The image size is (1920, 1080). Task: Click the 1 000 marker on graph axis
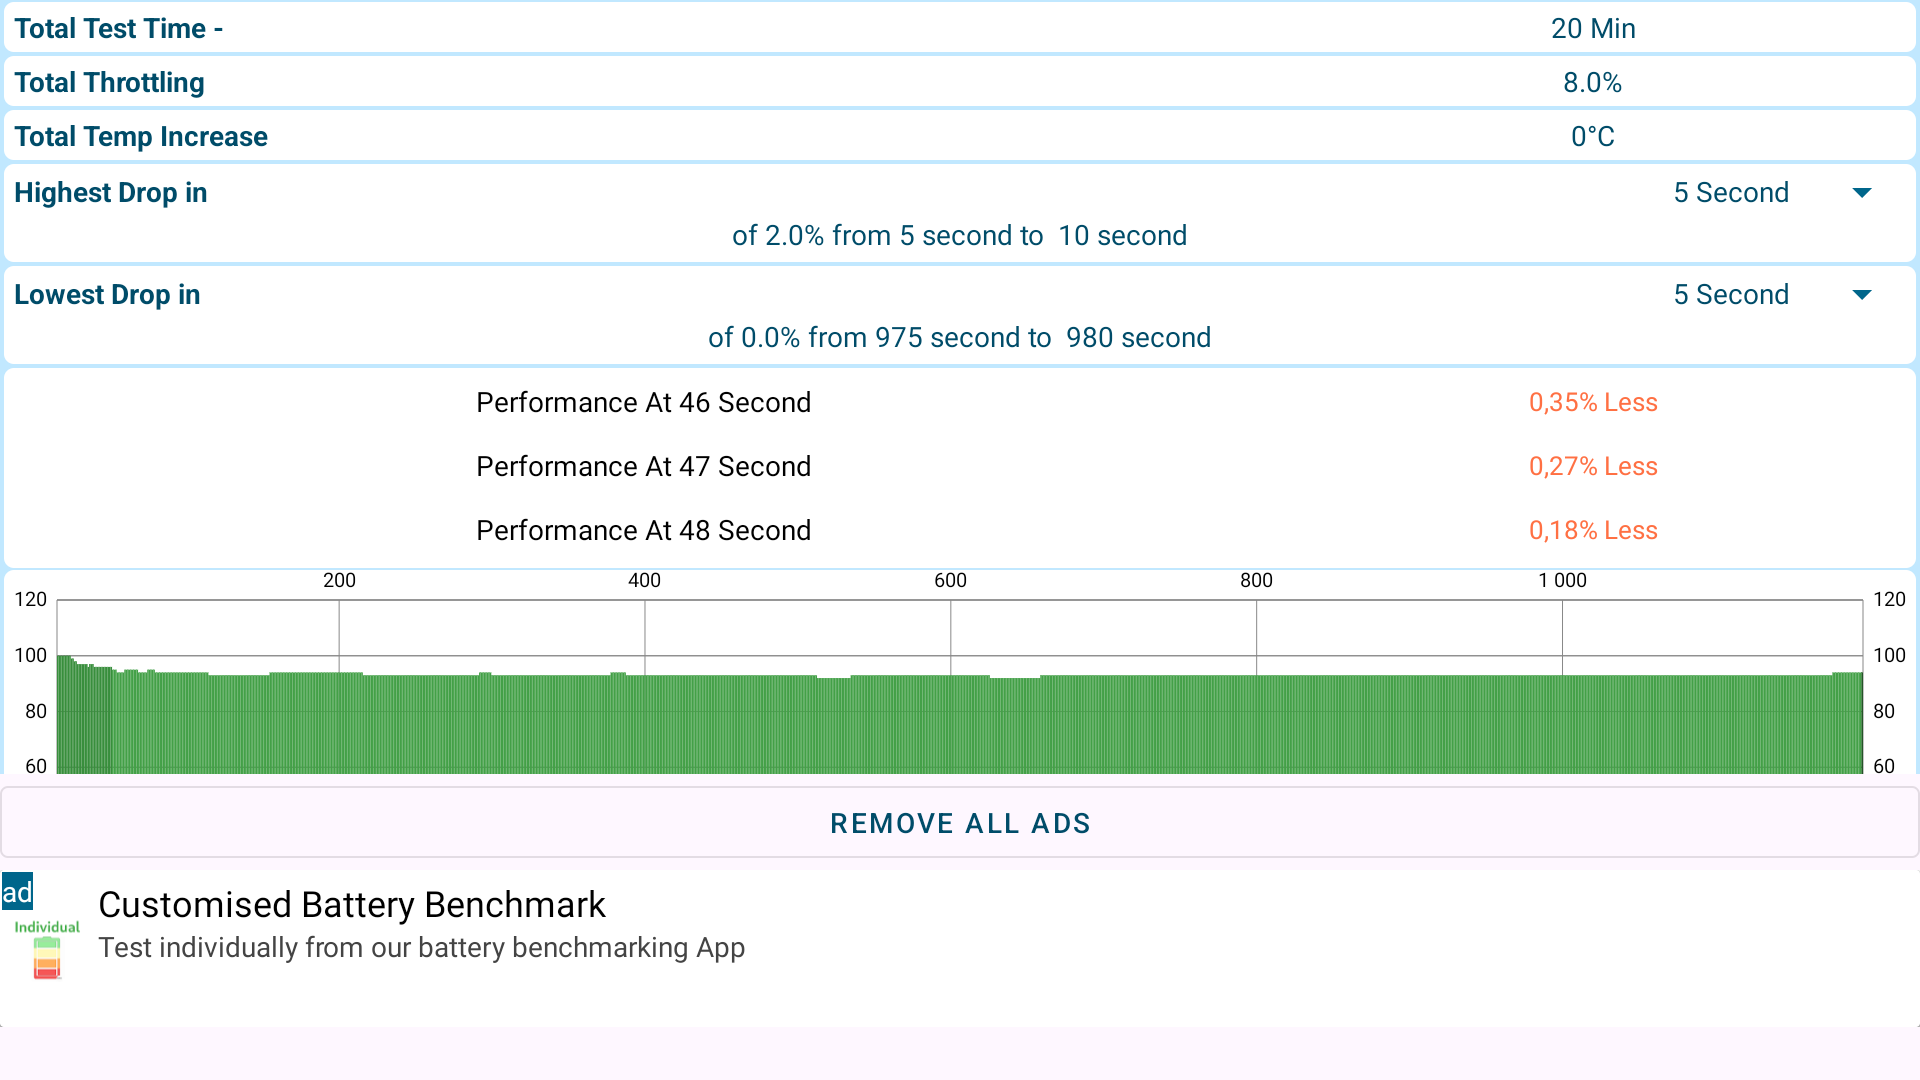tap(1562, 580)
